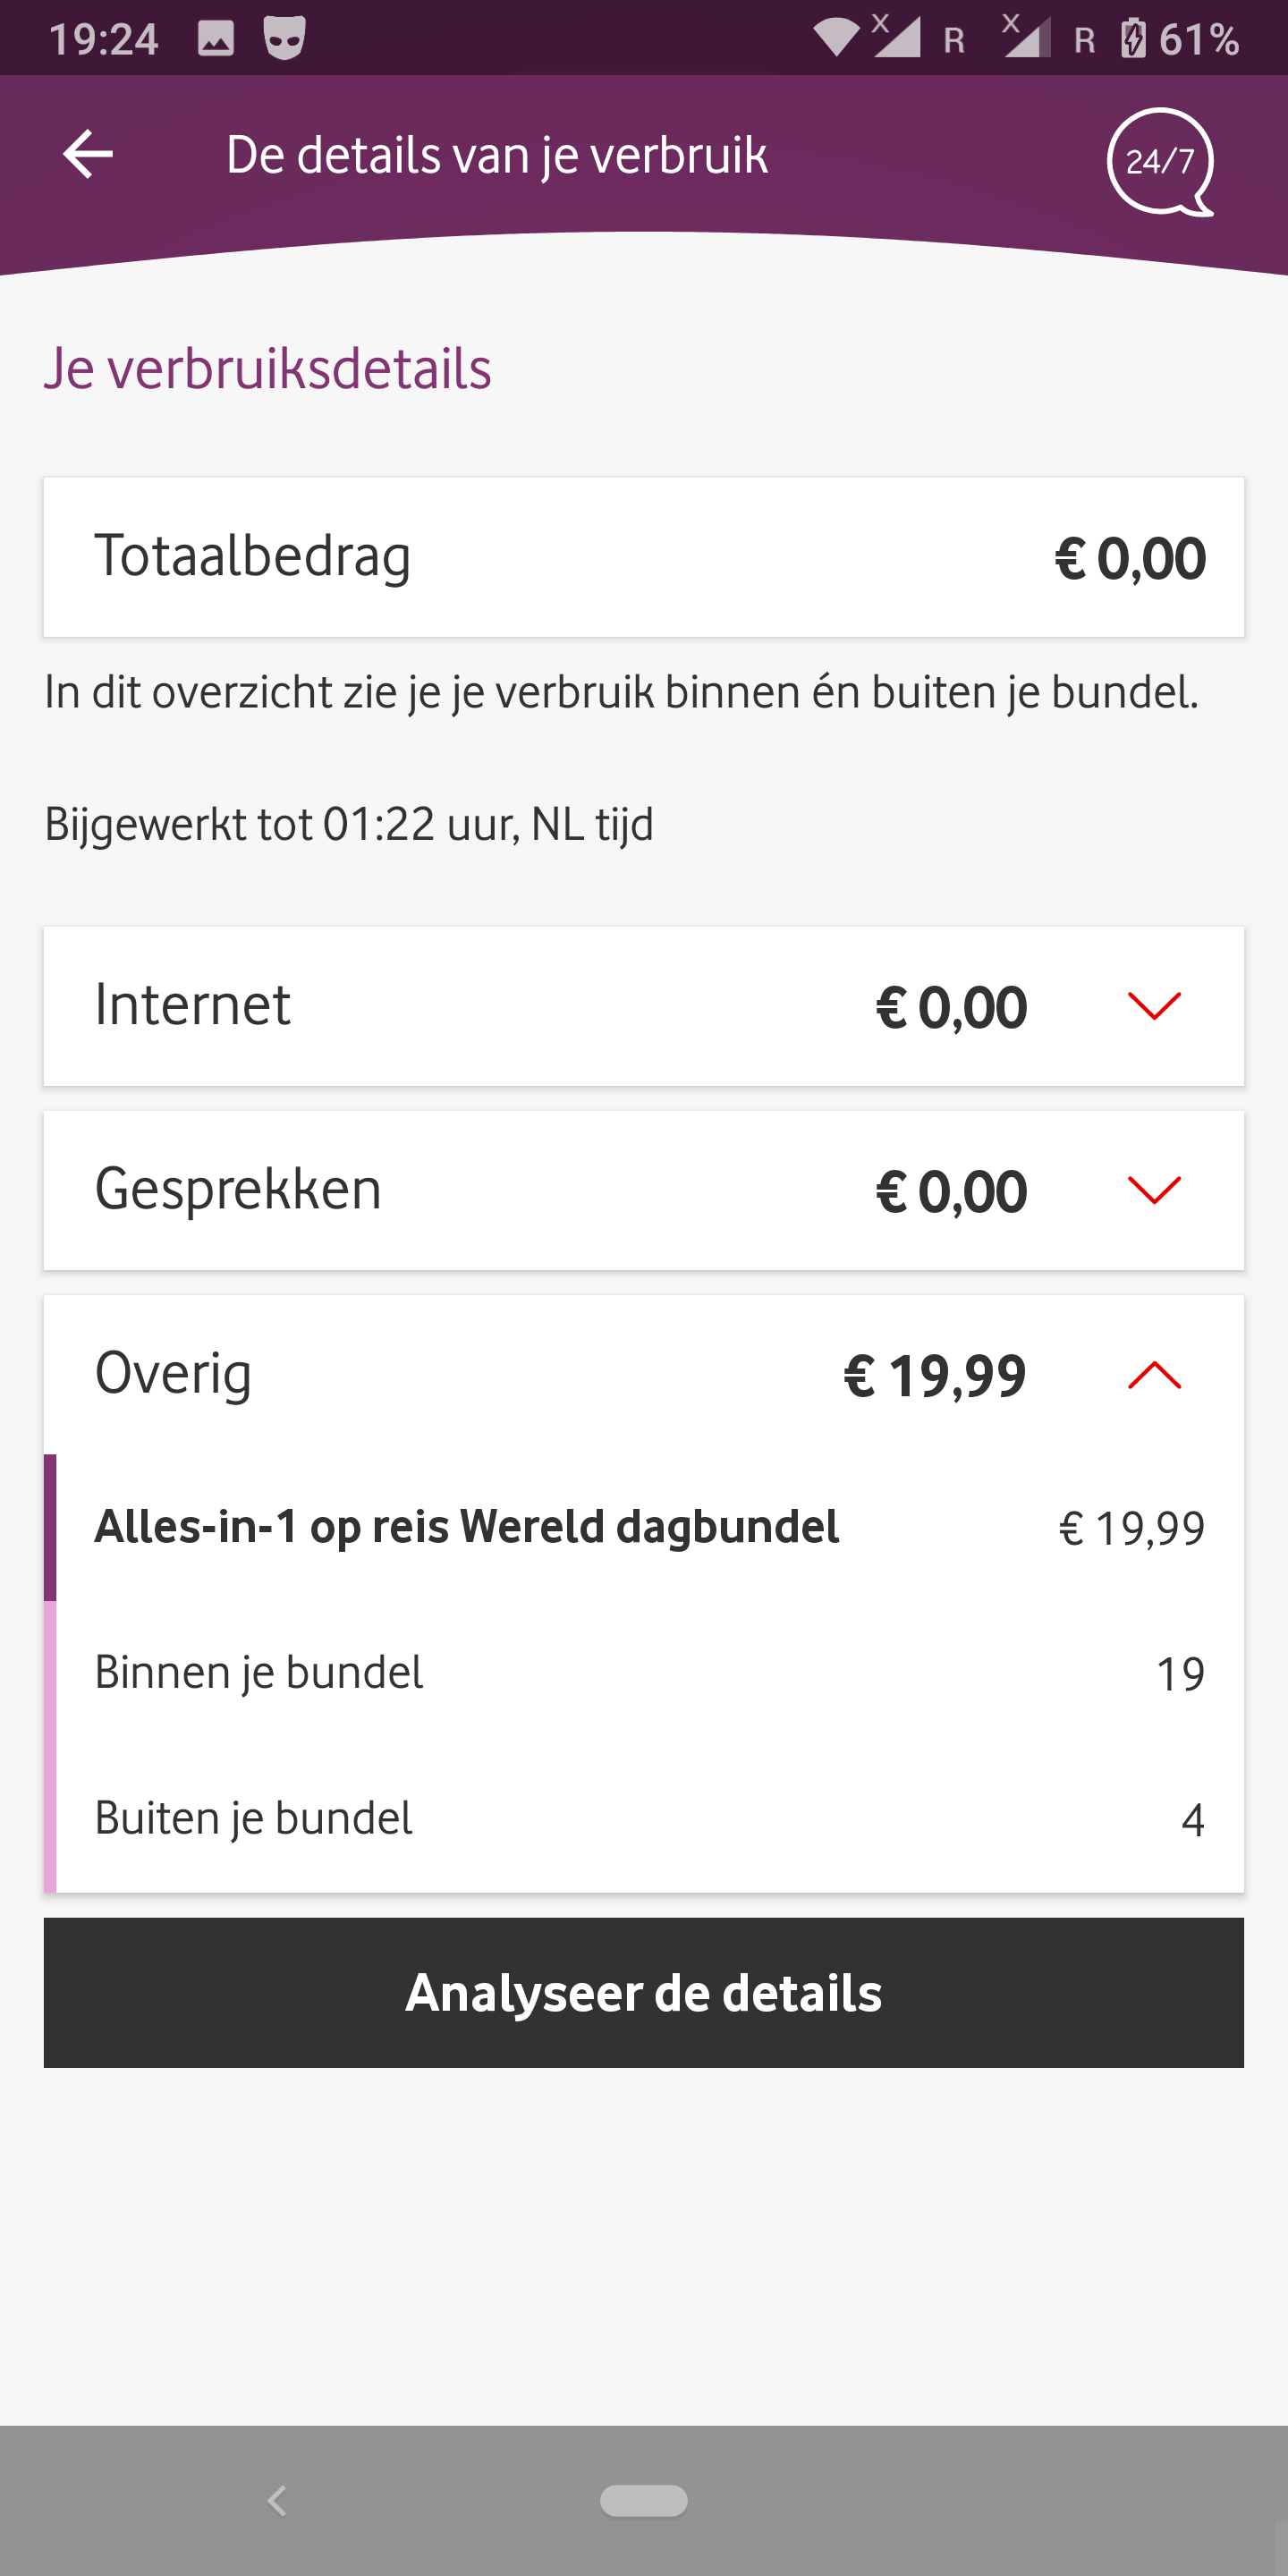Tap the Gesprekken € 0,00 amount

[951, 1191]
